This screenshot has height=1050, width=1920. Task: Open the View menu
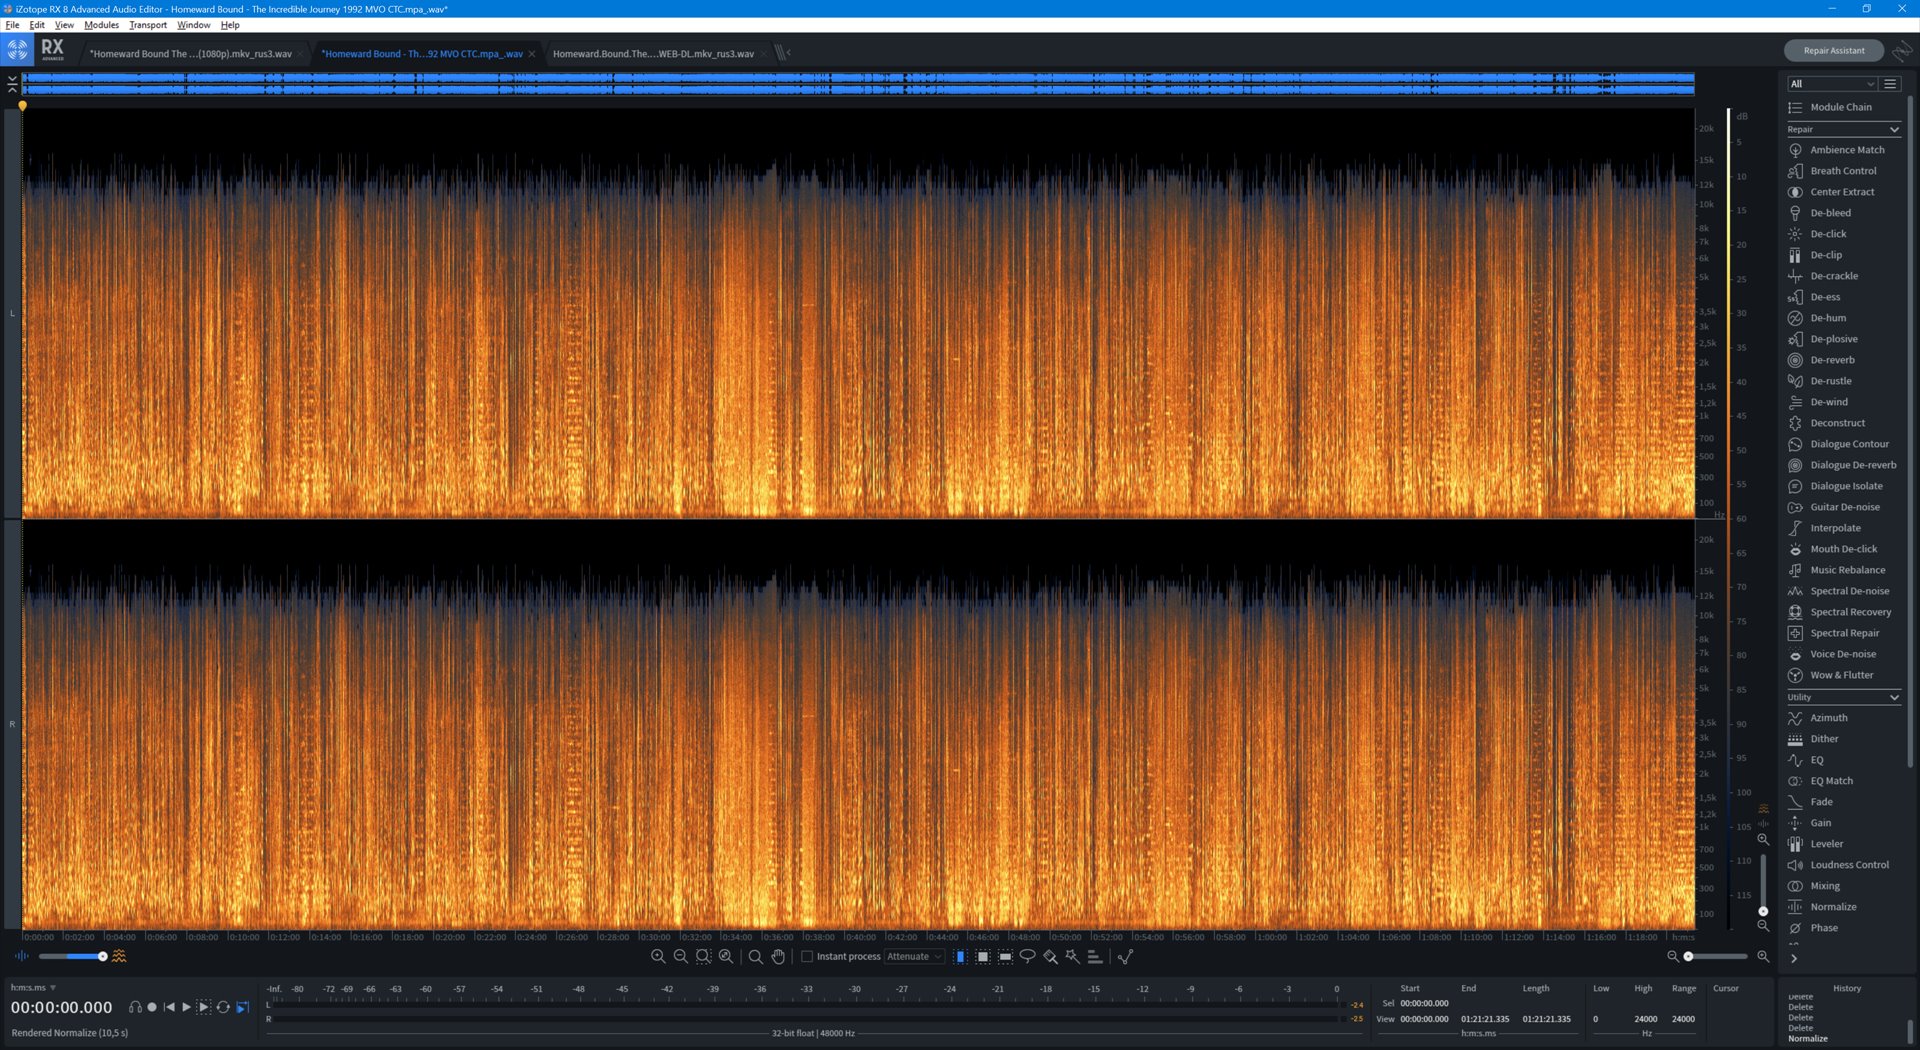click(64, 25)
